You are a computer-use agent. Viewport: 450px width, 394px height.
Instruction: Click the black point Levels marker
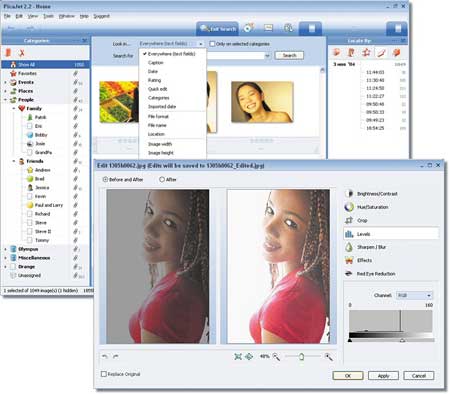click(350, 340)
